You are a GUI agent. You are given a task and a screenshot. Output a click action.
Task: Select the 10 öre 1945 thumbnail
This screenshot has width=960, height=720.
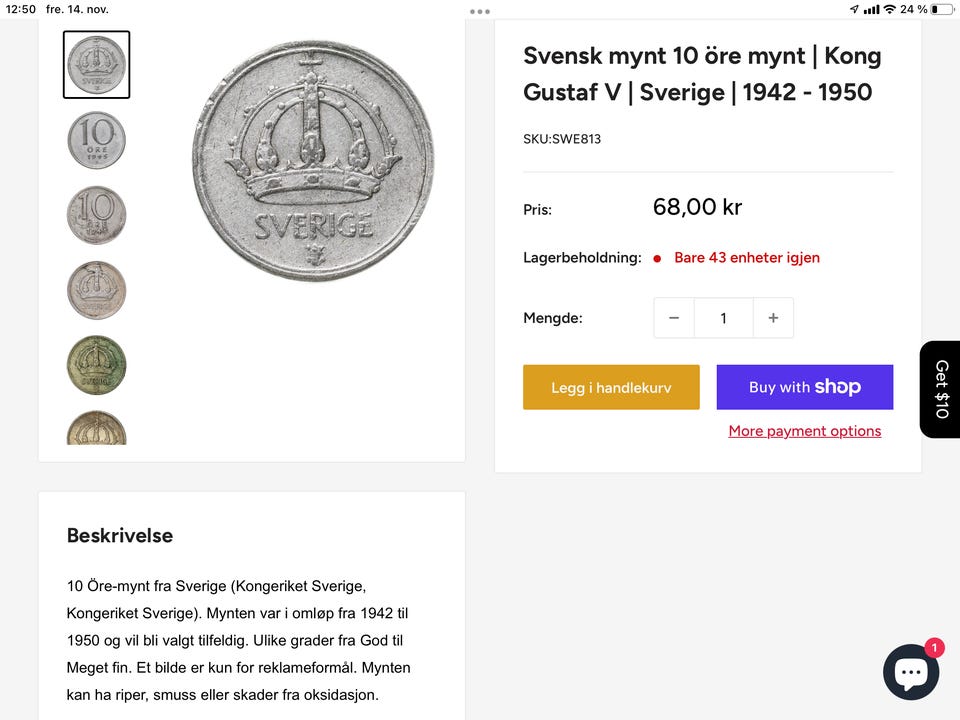click(96, 140)
